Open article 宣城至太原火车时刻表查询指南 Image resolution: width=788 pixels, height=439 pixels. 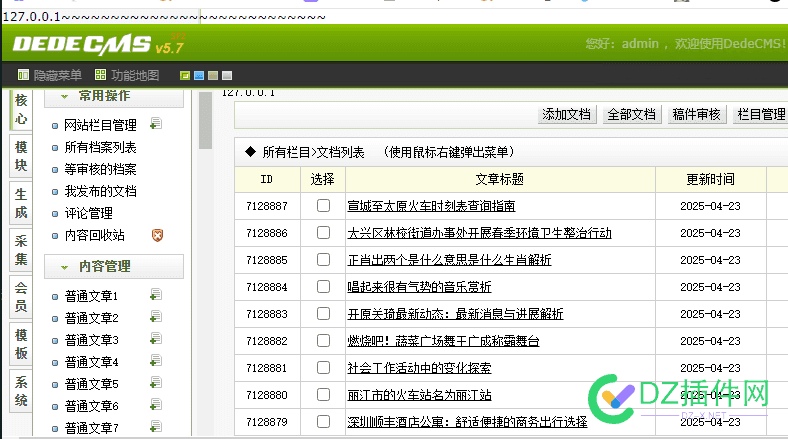(x=431, y=206)
